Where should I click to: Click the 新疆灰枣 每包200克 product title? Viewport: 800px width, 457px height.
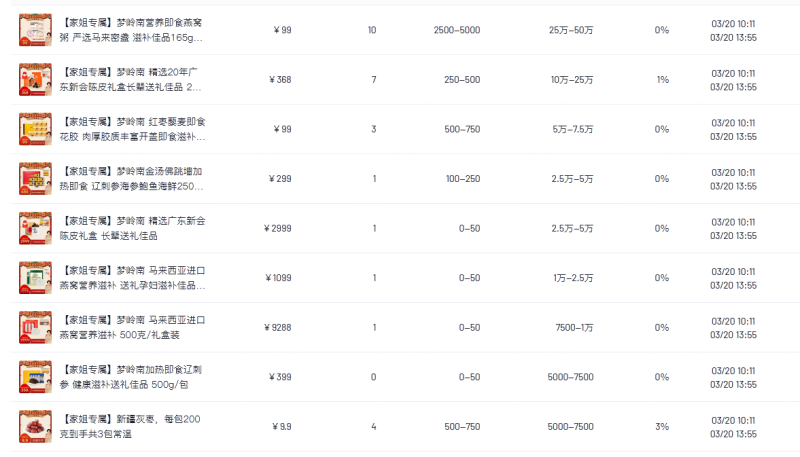(130, 426)
